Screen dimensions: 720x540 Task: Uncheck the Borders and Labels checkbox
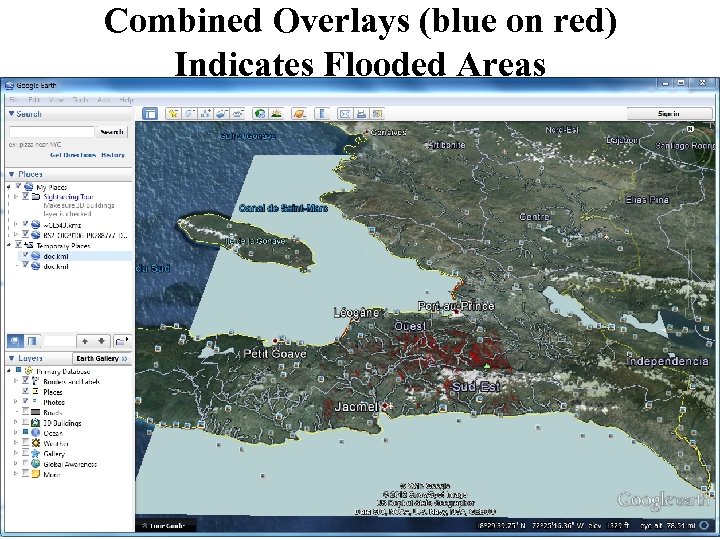(x=26, y=381)
